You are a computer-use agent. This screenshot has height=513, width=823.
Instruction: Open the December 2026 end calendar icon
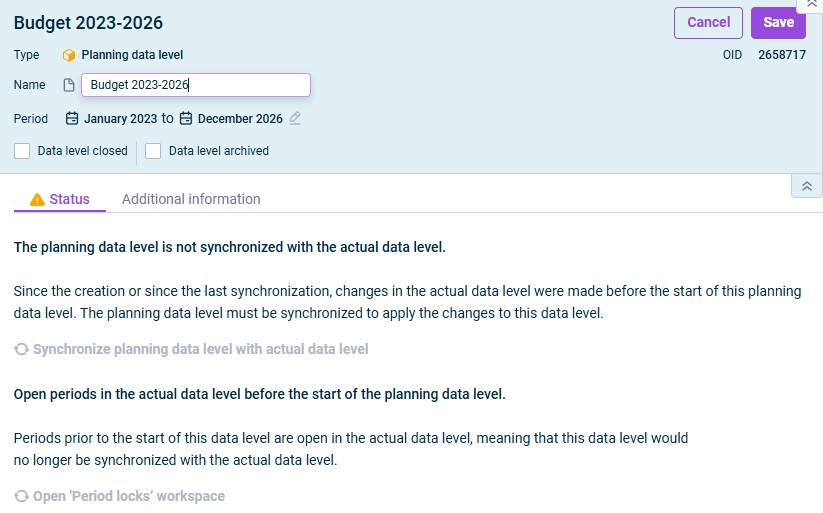[186, 119]
